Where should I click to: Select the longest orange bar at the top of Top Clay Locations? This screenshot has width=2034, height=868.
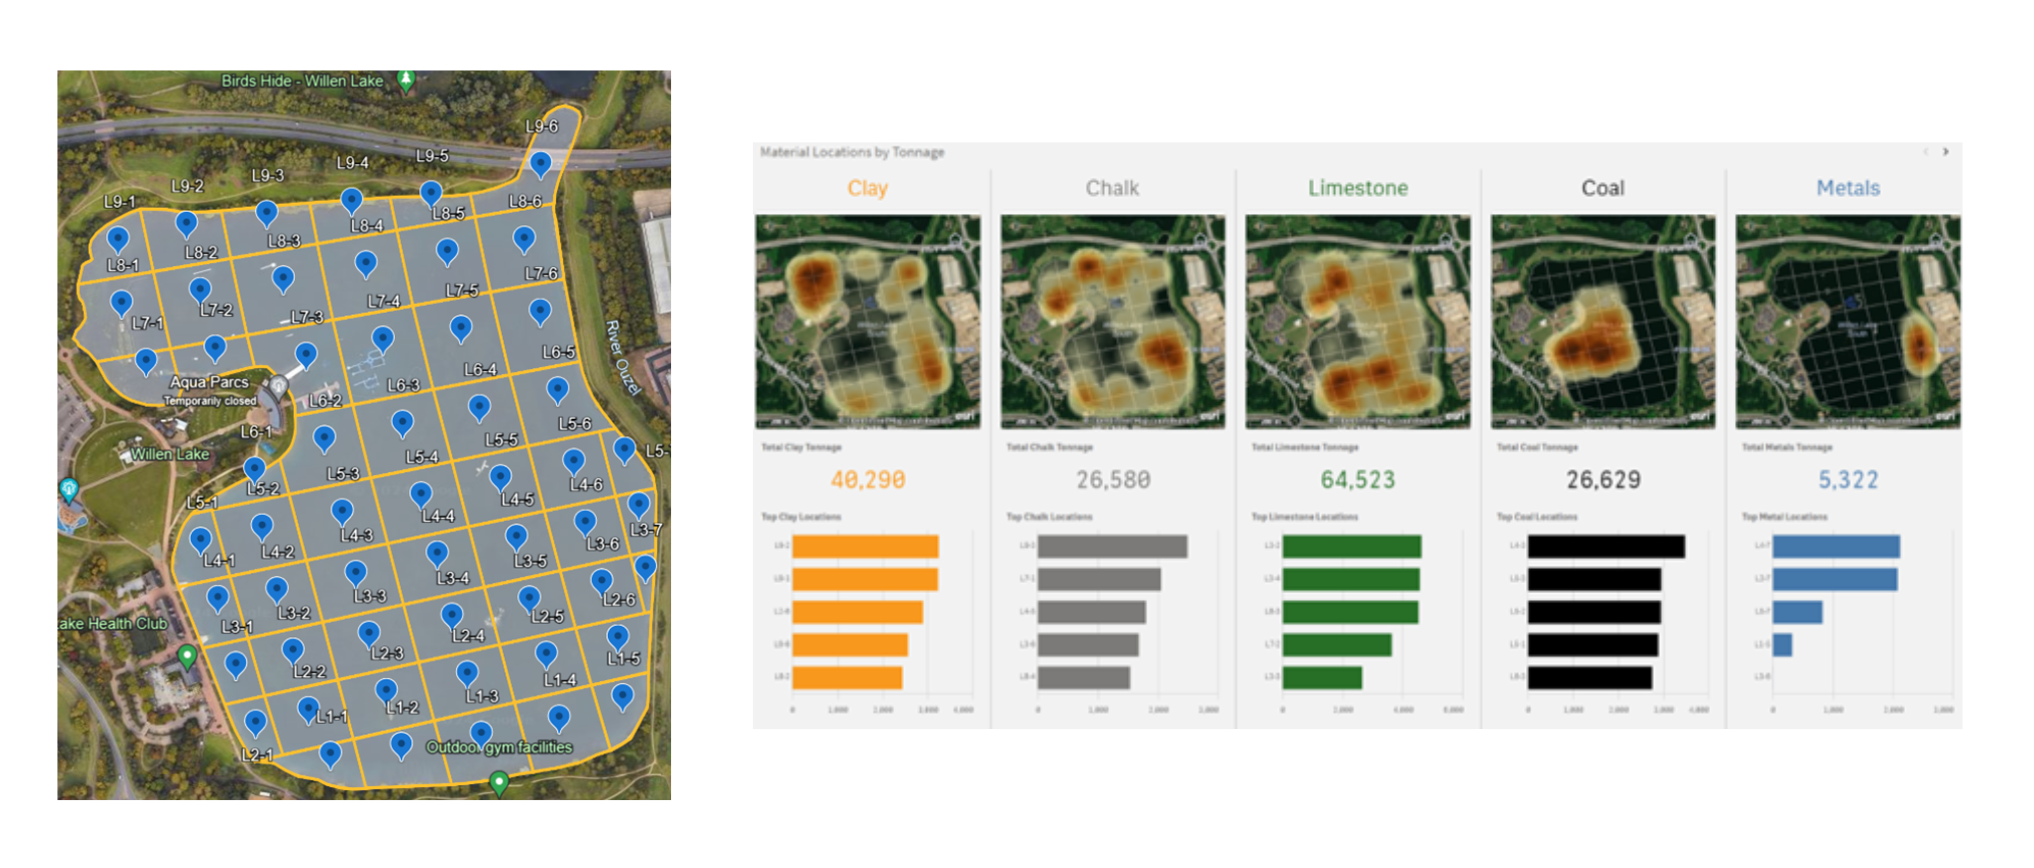click(865, 546)
